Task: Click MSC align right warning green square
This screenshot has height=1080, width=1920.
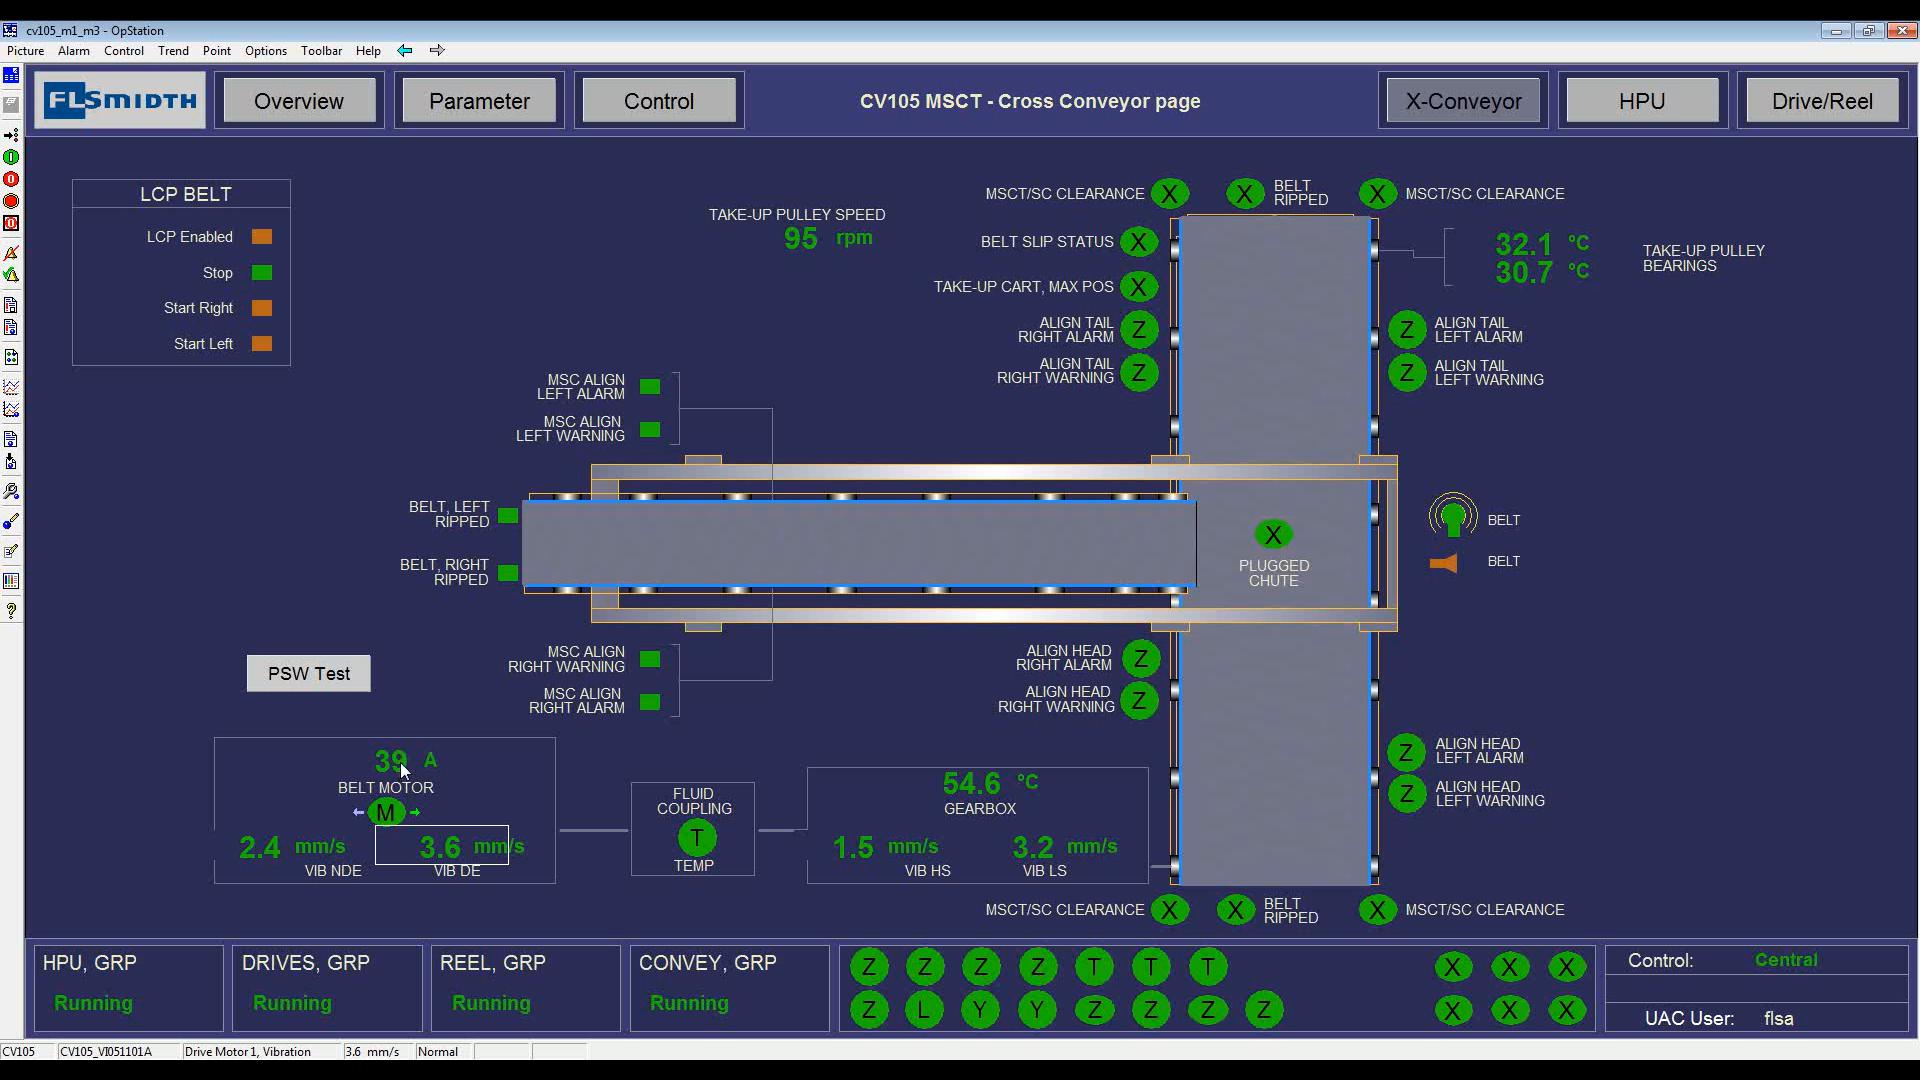Action: coord(650,660)
